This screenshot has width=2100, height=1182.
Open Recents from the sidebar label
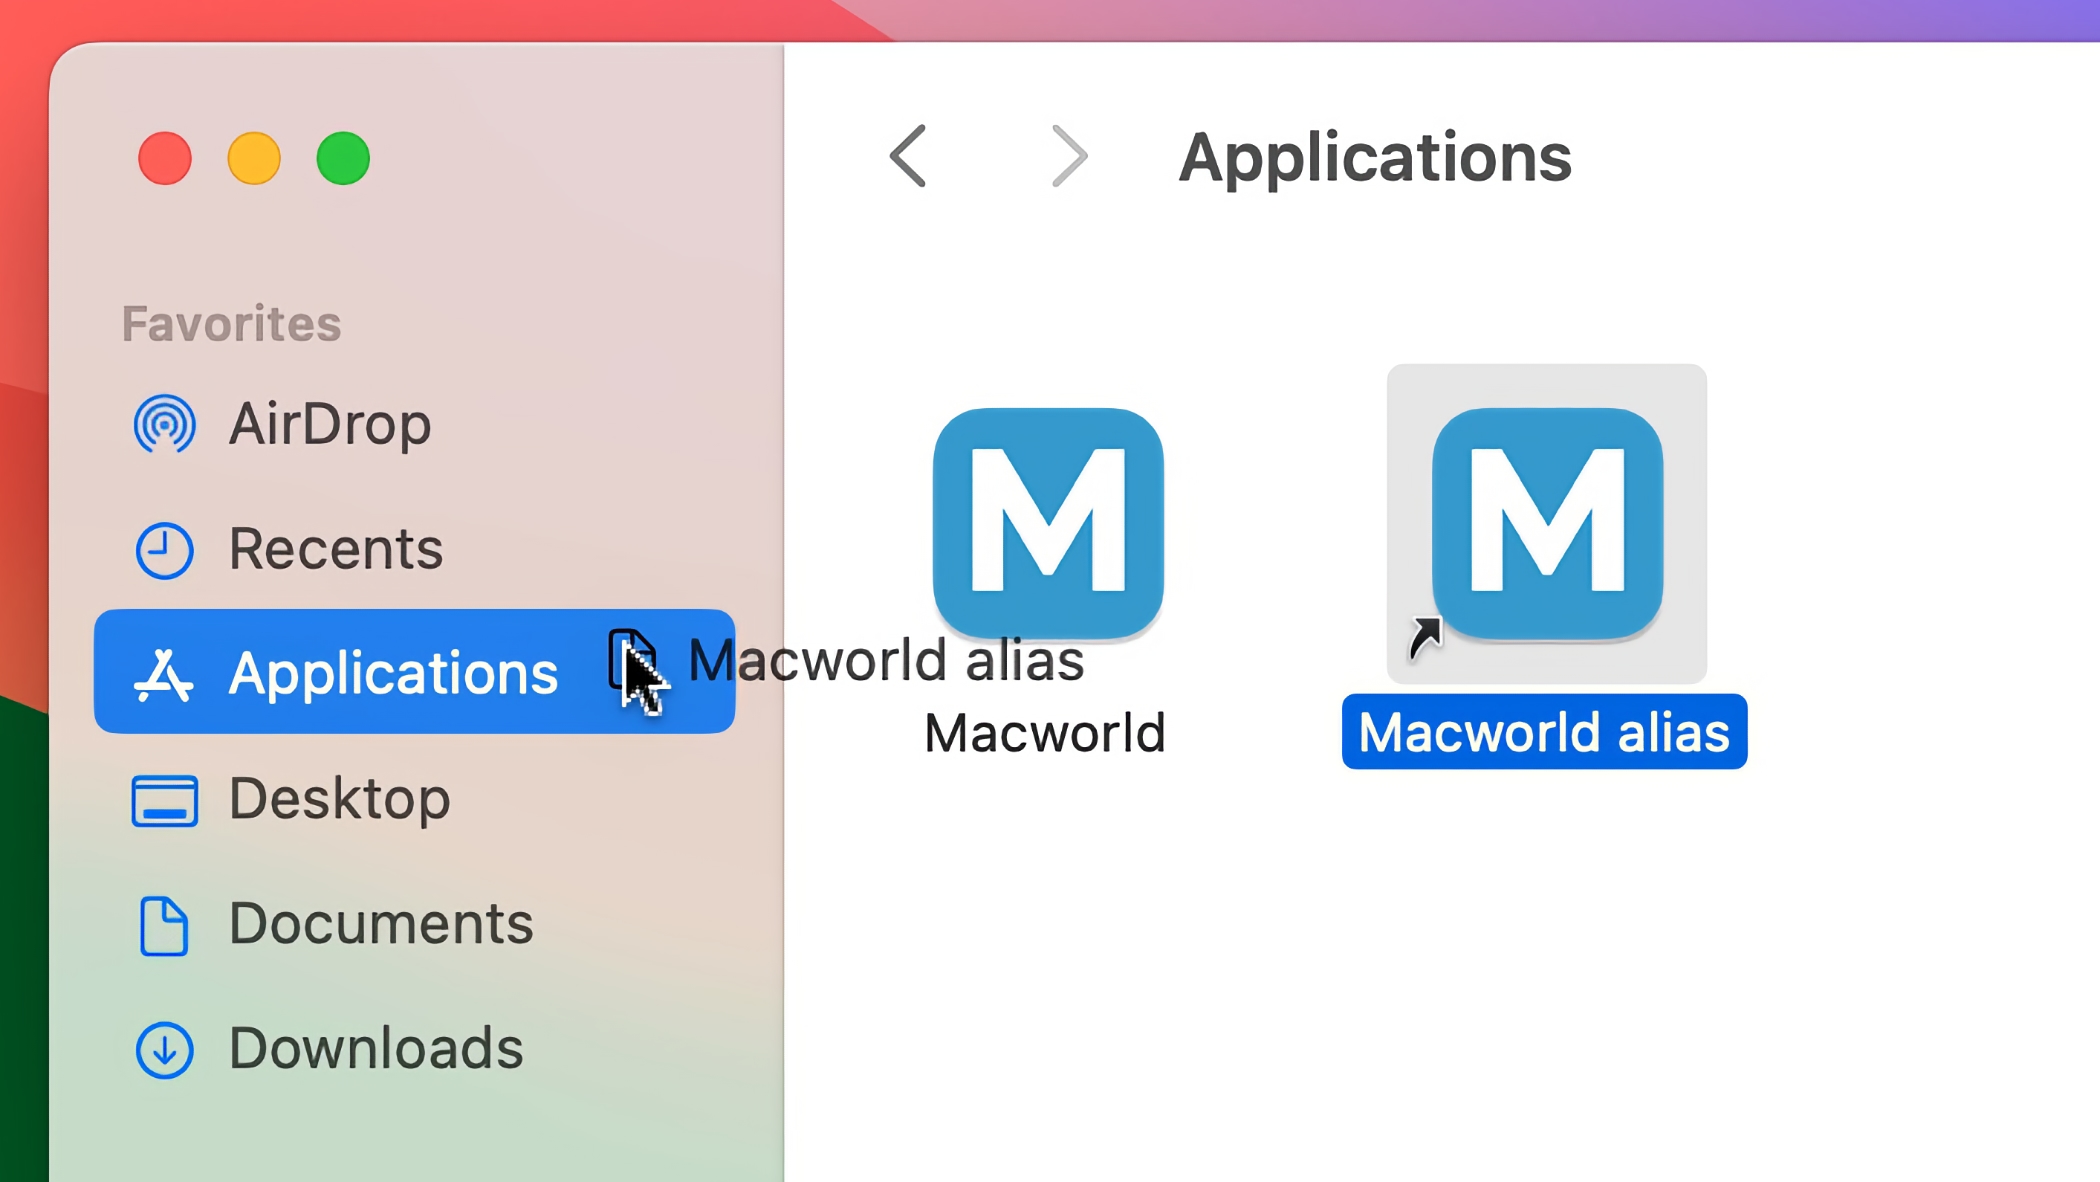[336, 549]
